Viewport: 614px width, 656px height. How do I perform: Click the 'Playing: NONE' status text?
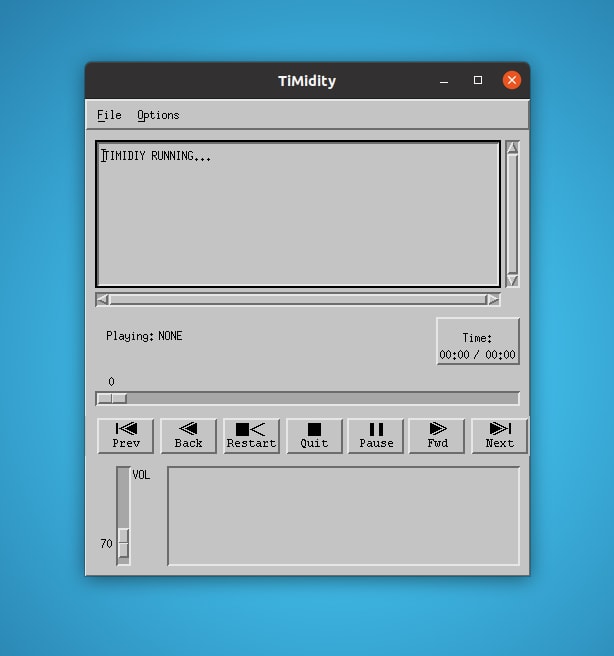click(x=144, y=336)
